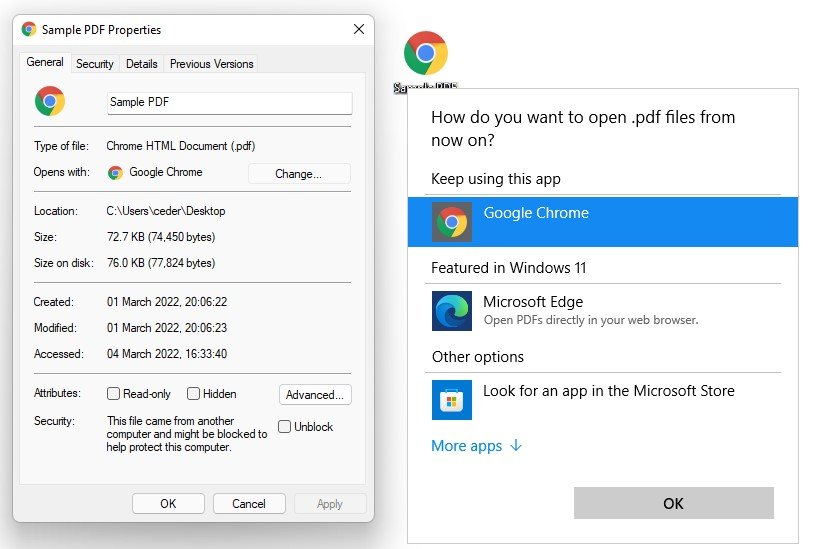
Task: Click the down arrow next to More apps
Action: (x=515, y=445)
